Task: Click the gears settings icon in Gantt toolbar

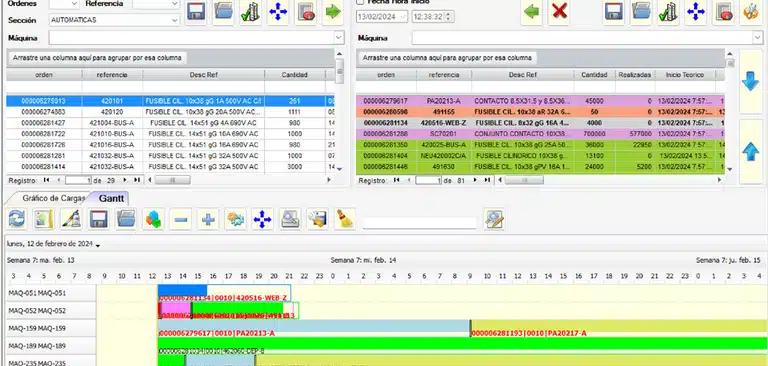Action: tap(235, 219)
